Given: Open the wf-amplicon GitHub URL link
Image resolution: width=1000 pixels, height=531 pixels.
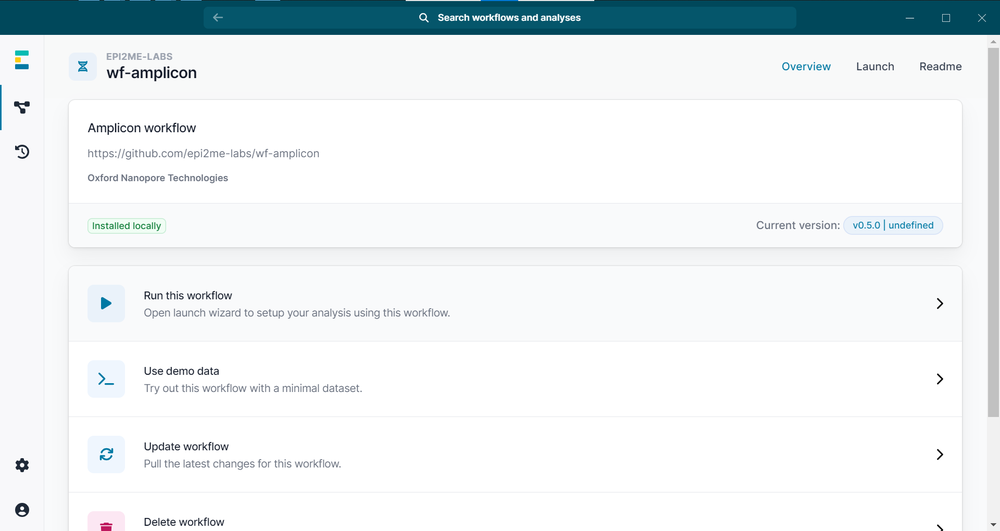Looking at the screenshot, I should (x=203, y=153).
